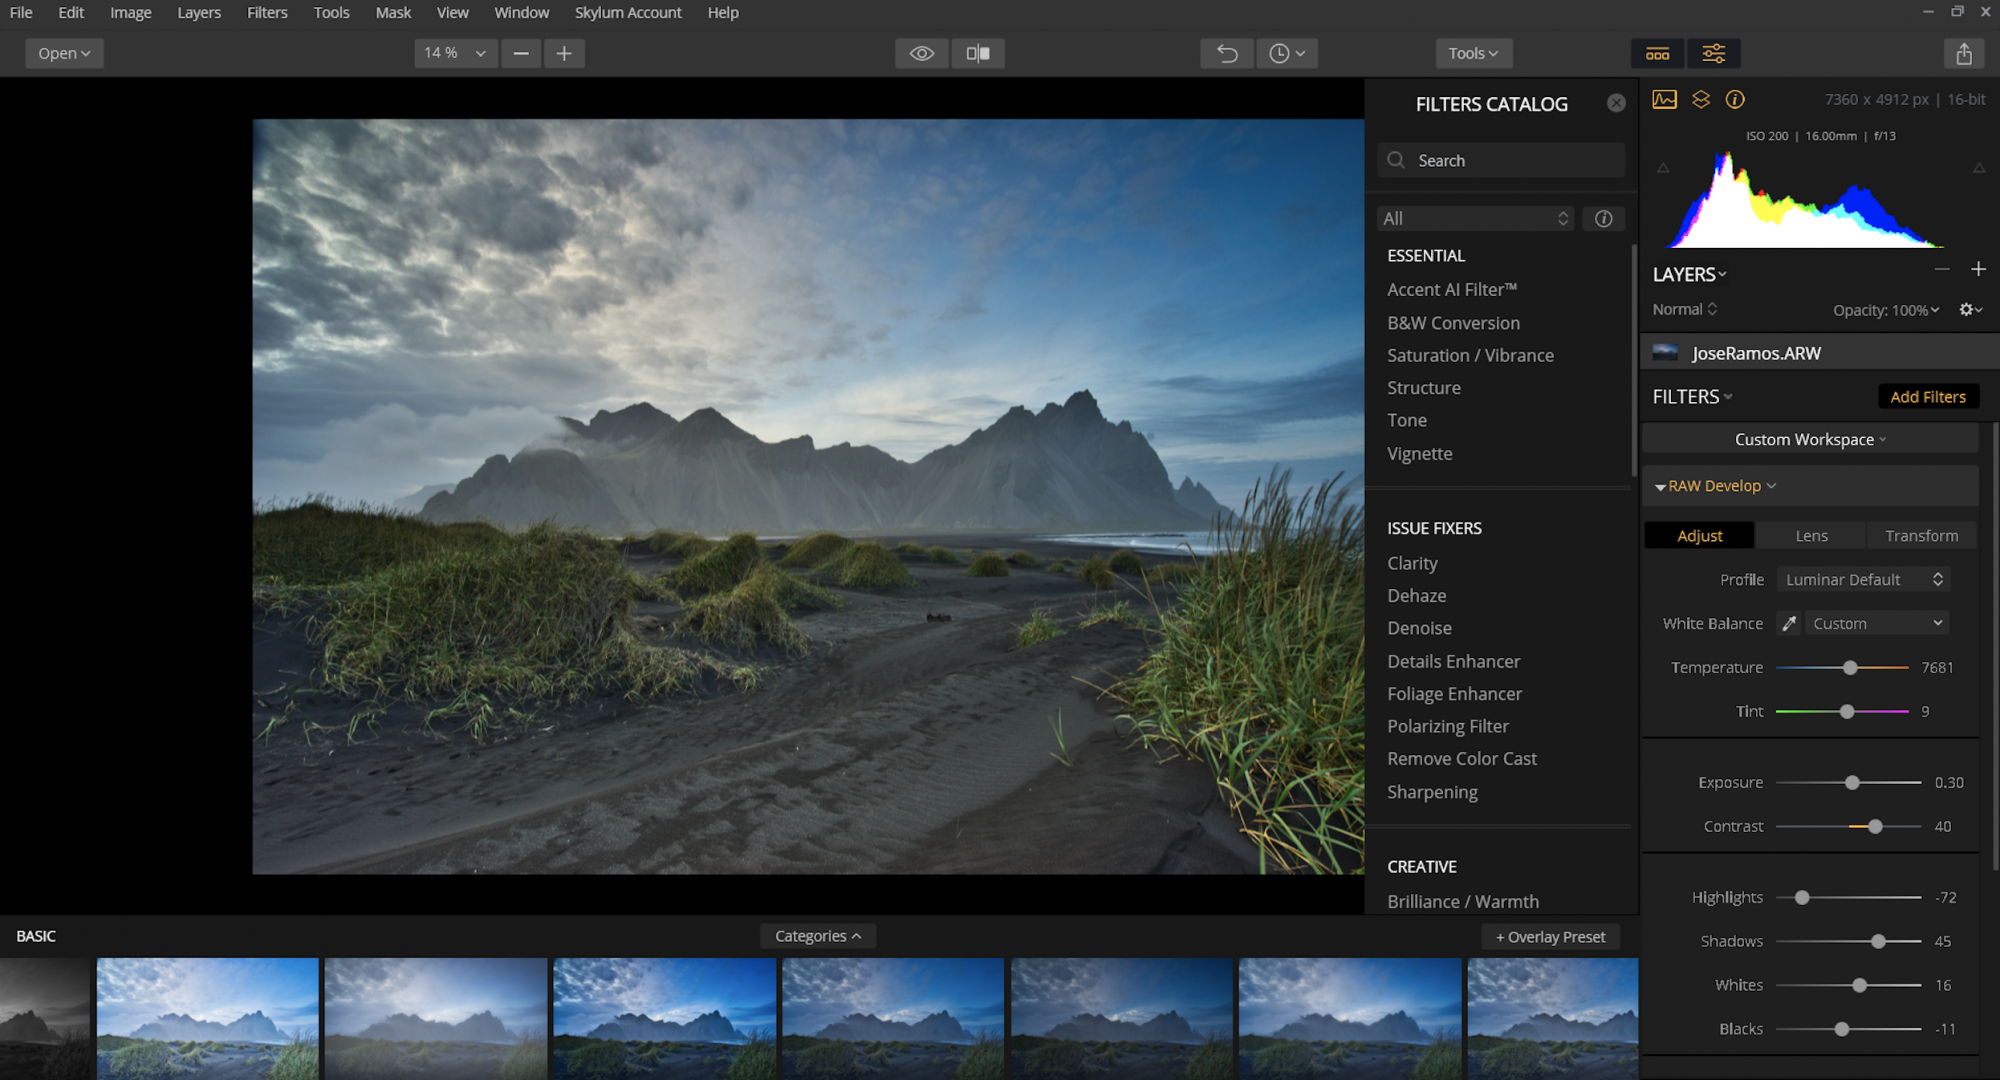2000x1080 pixels.
Task: Click the Add Filters plus icon
Action: click(1928, 396)
